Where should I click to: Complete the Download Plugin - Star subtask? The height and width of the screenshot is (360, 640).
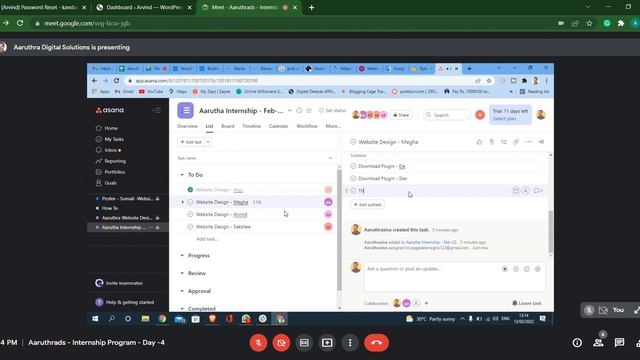353,178
